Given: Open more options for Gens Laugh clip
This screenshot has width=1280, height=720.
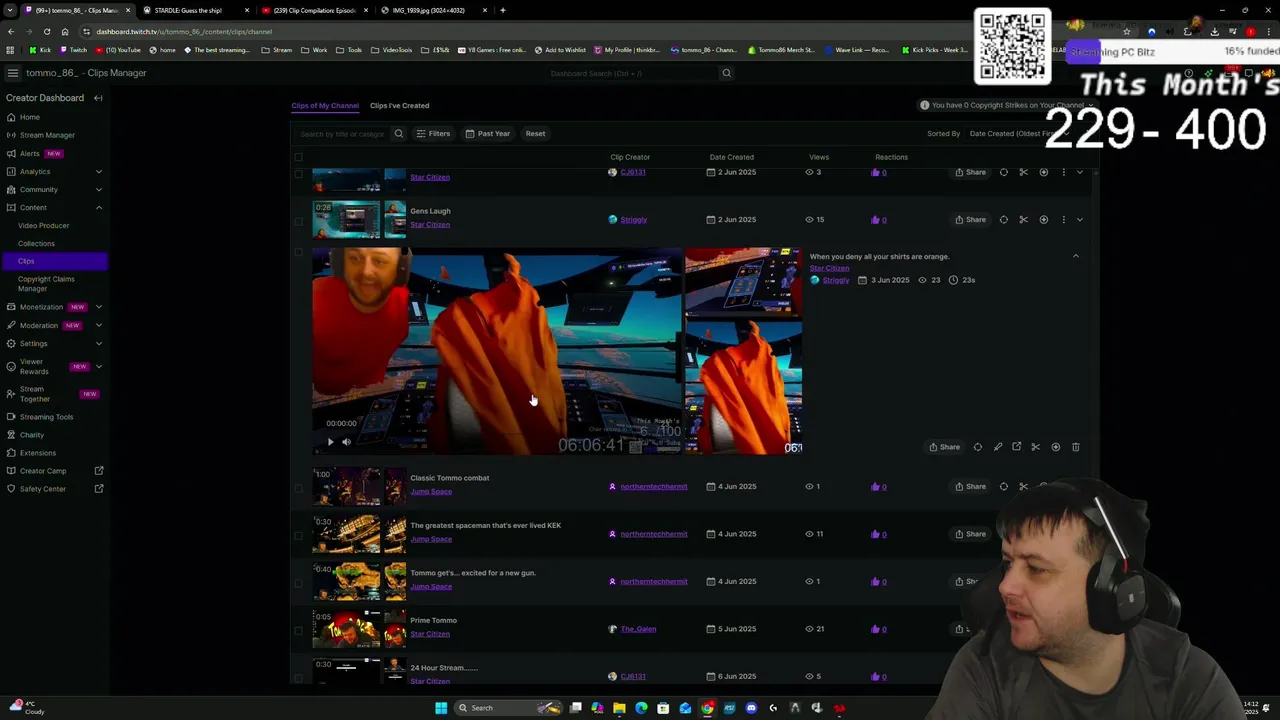Looking at the screenshot, I should pyautogui.click(x=1063, y=219).
